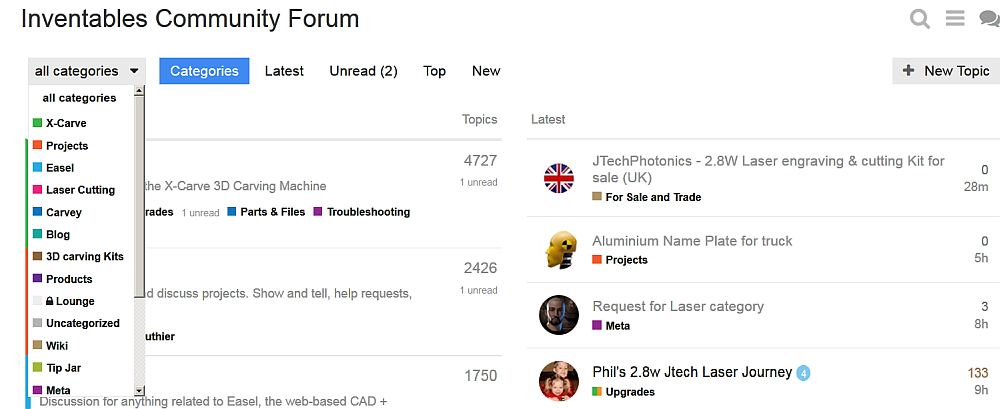
Task: Select Laser Cutting in the category dropdown
Action: pyautogui.click(x=80, y=190)
